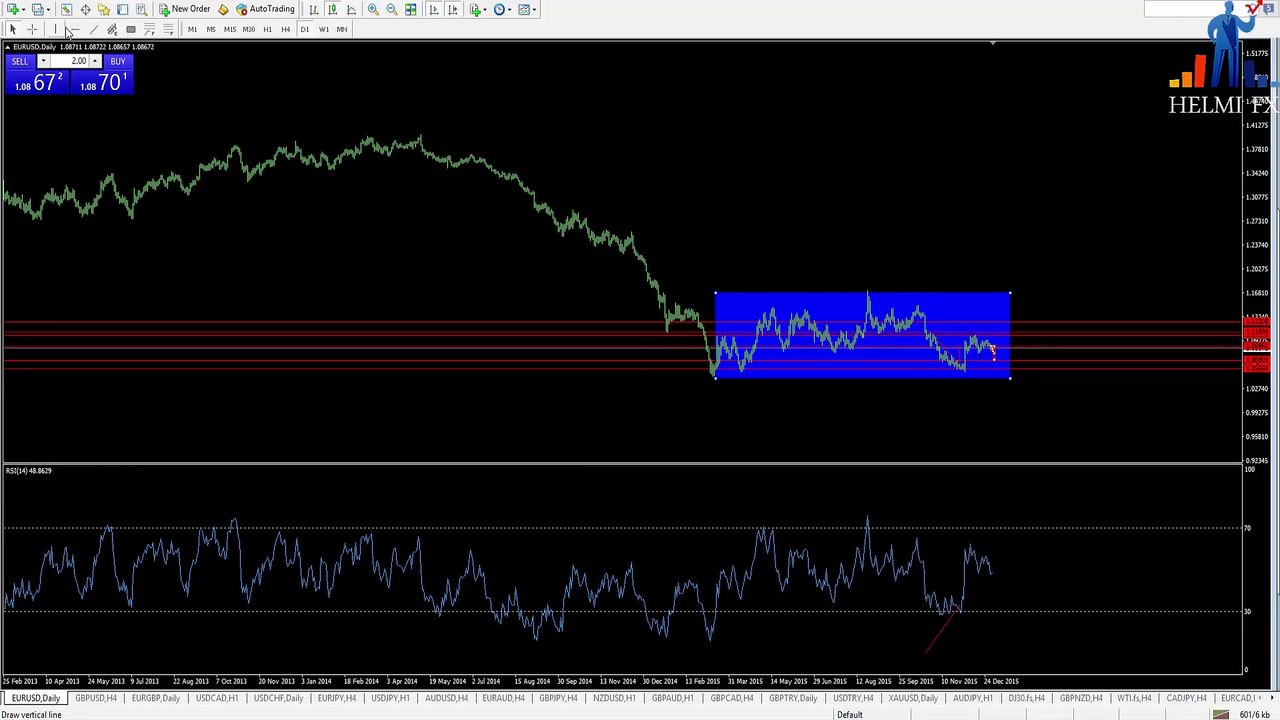Increase trade volume with up arrow
The height and width of the screenshot is (720, 1280).
pos(95,62)
